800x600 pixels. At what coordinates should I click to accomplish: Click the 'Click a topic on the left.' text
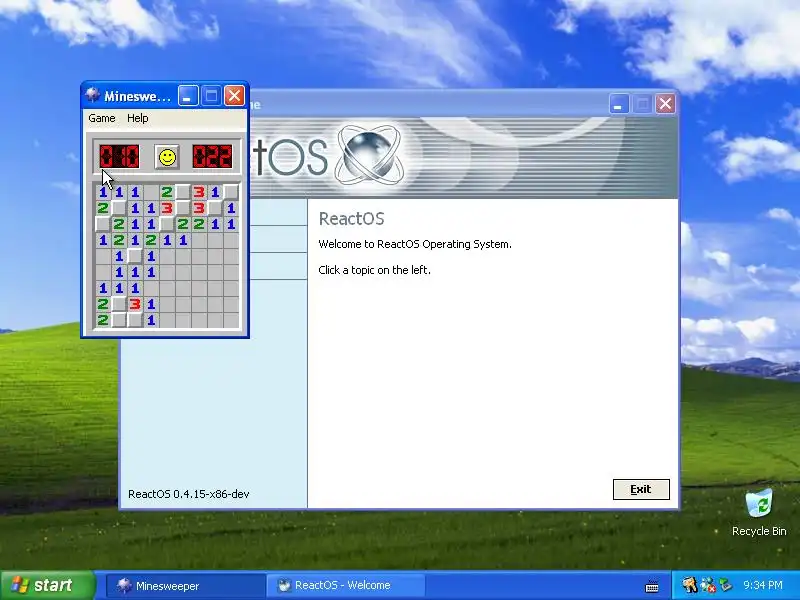coord(374,270)
